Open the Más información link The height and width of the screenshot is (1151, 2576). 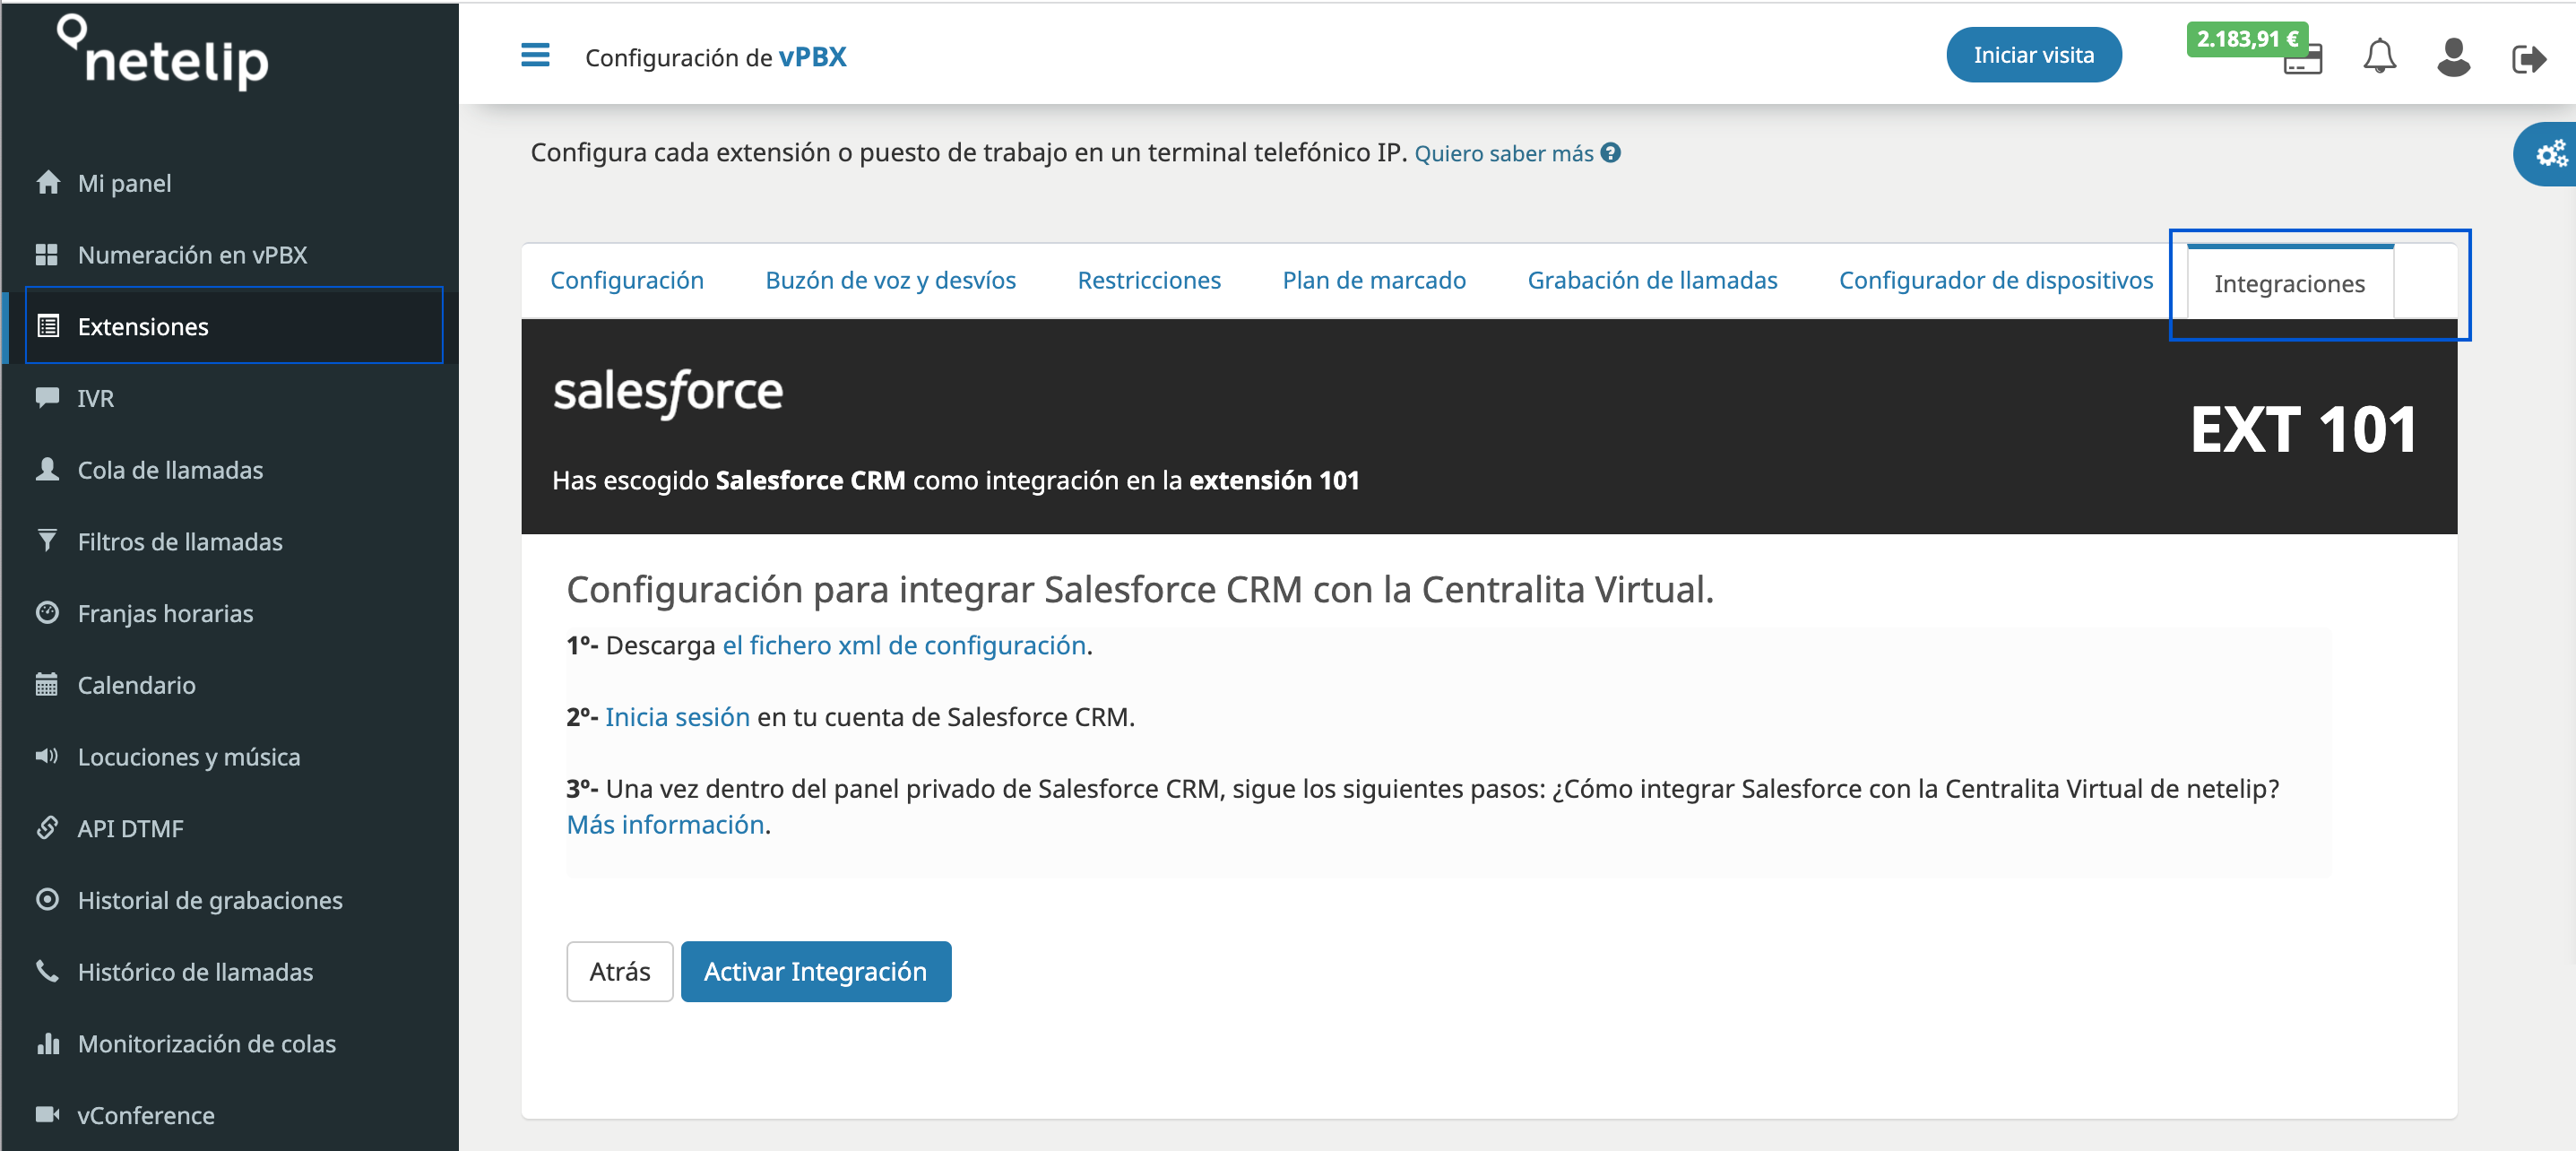click(x=665, y=825)
